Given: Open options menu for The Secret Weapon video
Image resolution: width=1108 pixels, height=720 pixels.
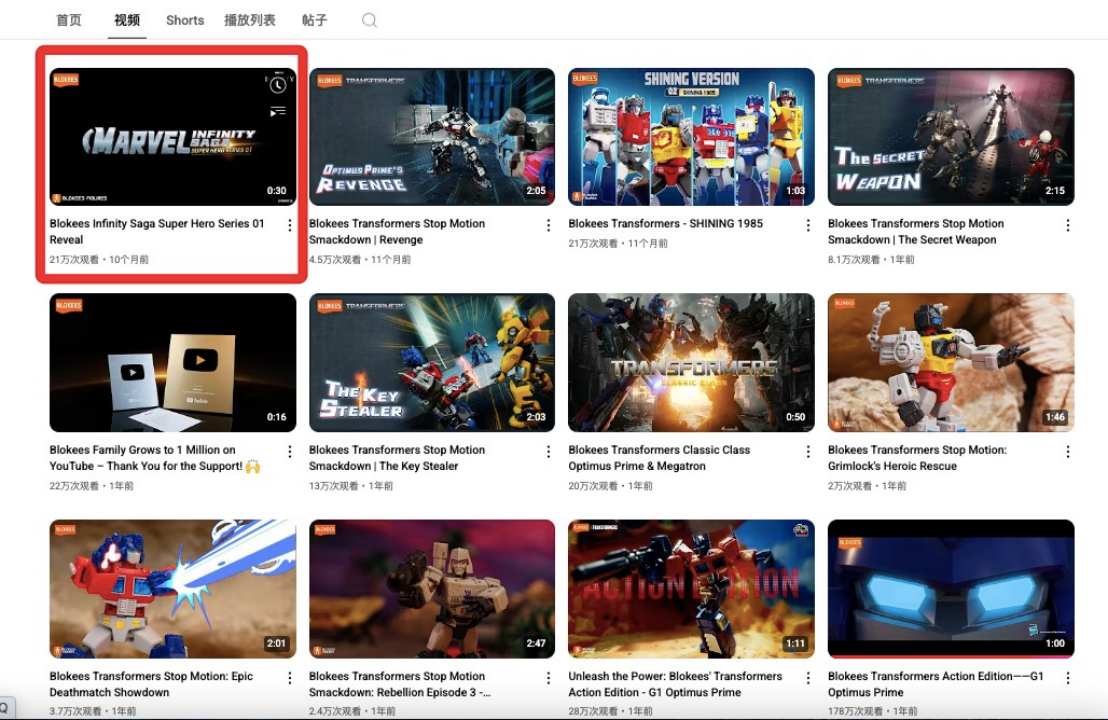Looking at the screenshot, I should (1068, 225).
